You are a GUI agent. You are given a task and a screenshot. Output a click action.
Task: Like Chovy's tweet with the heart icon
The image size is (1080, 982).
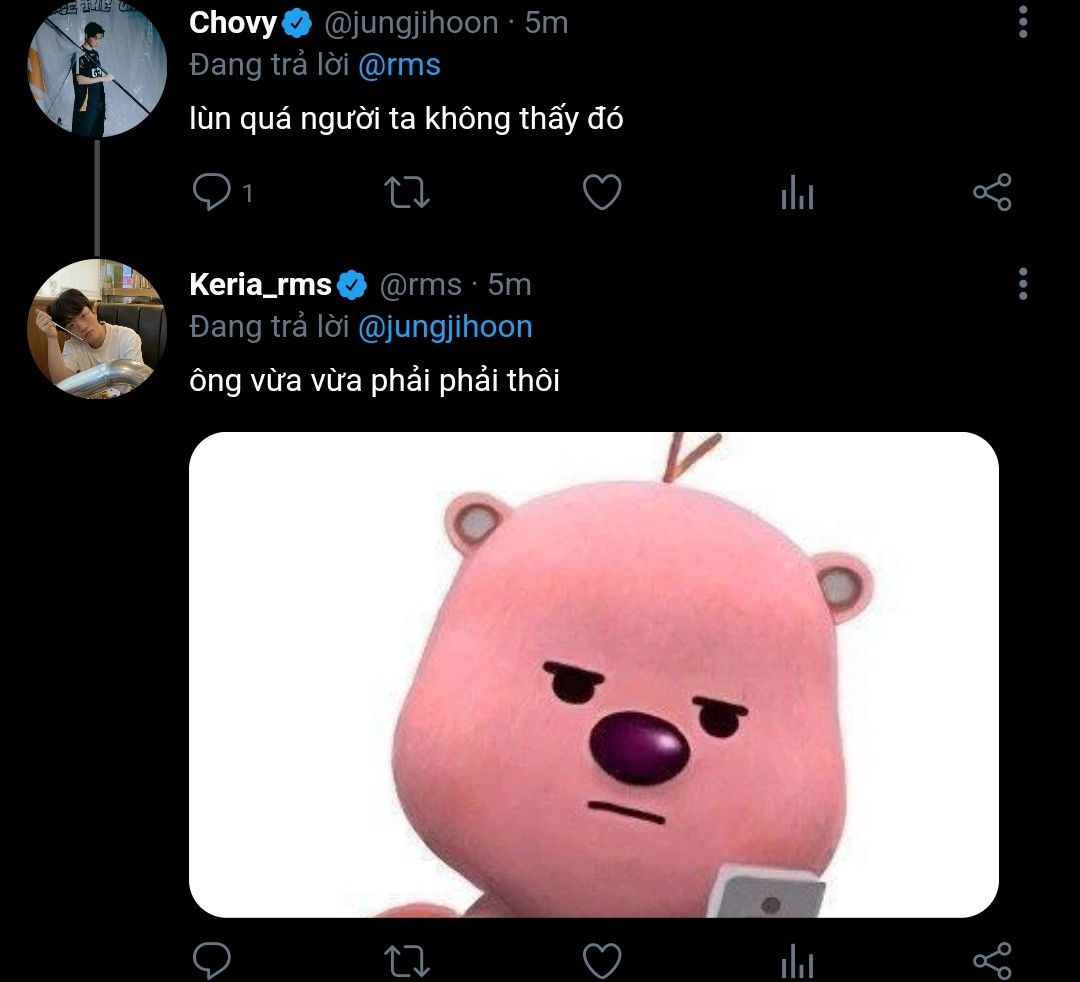click(x=602, y=191)
